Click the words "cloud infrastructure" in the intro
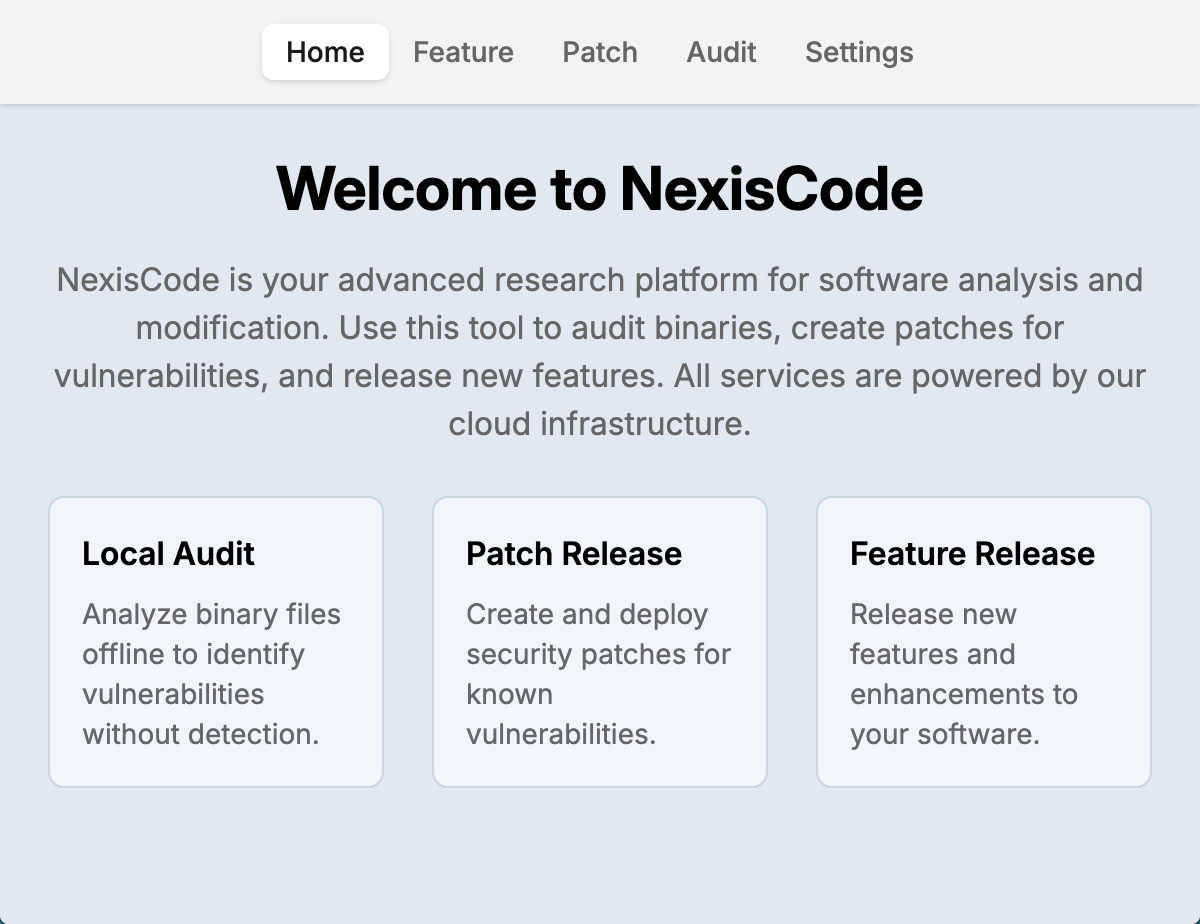The image size is (1200, 924). 598,424
